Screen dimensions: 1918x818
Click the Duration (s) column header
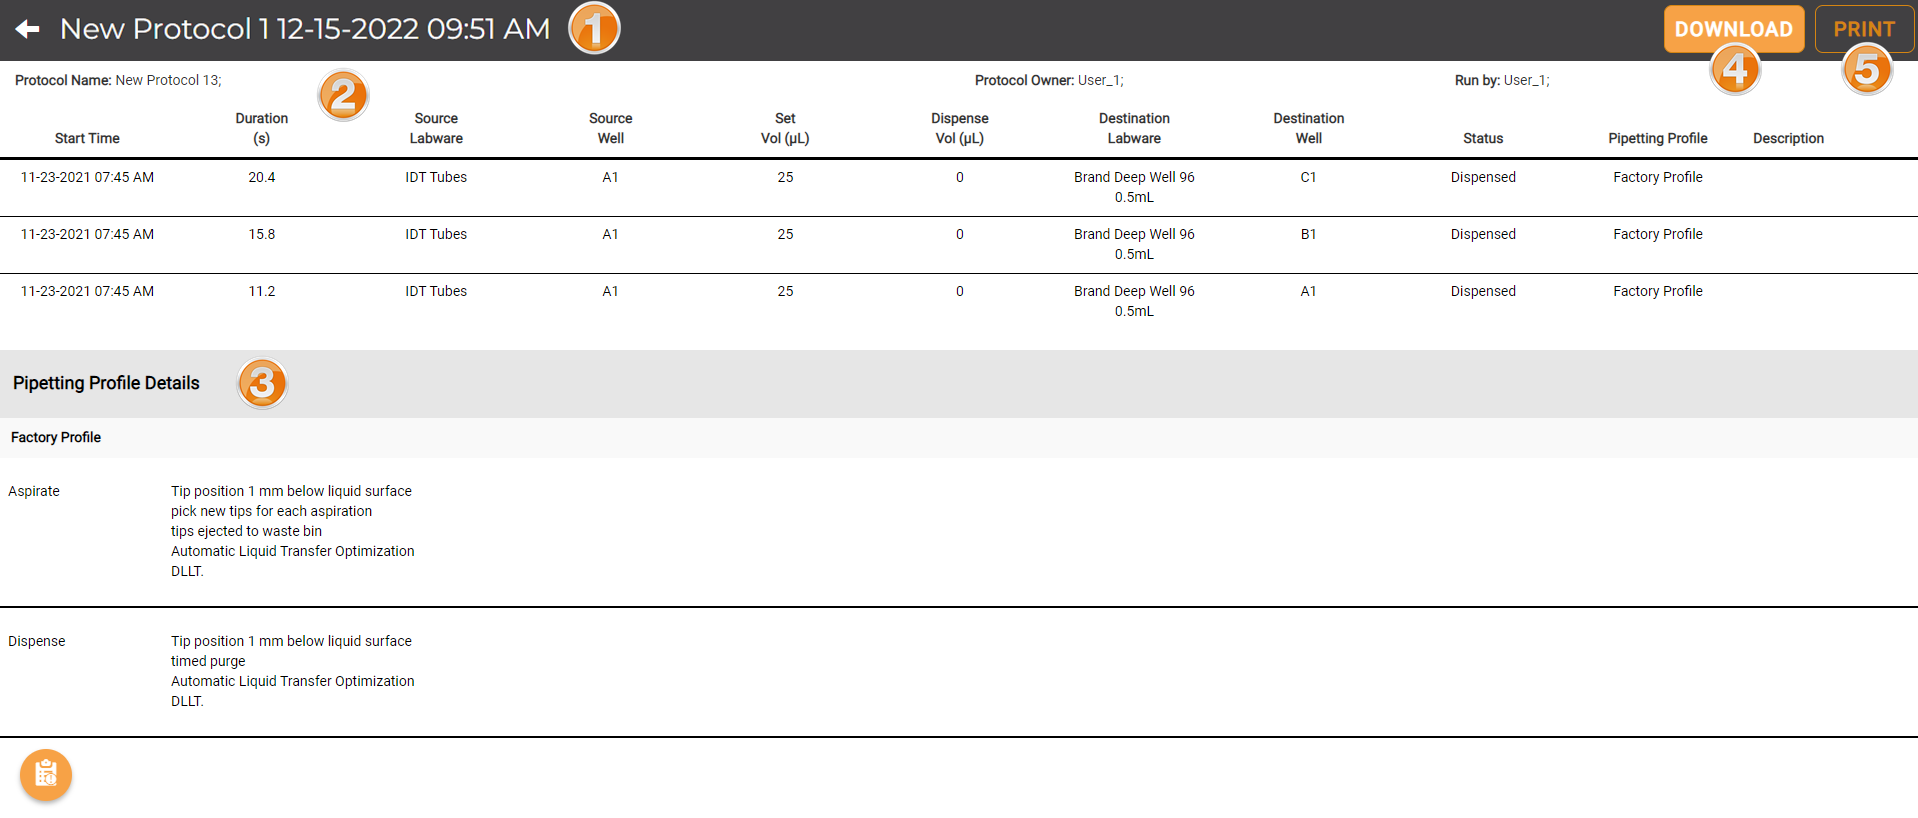[x=261, y=128]
